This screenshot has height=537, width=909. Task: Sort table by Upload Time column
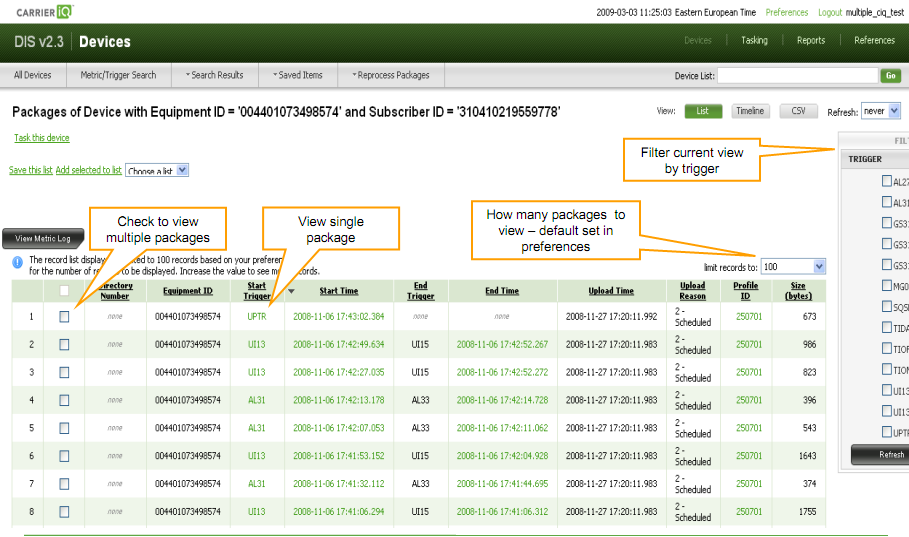[x=611, y=291]
